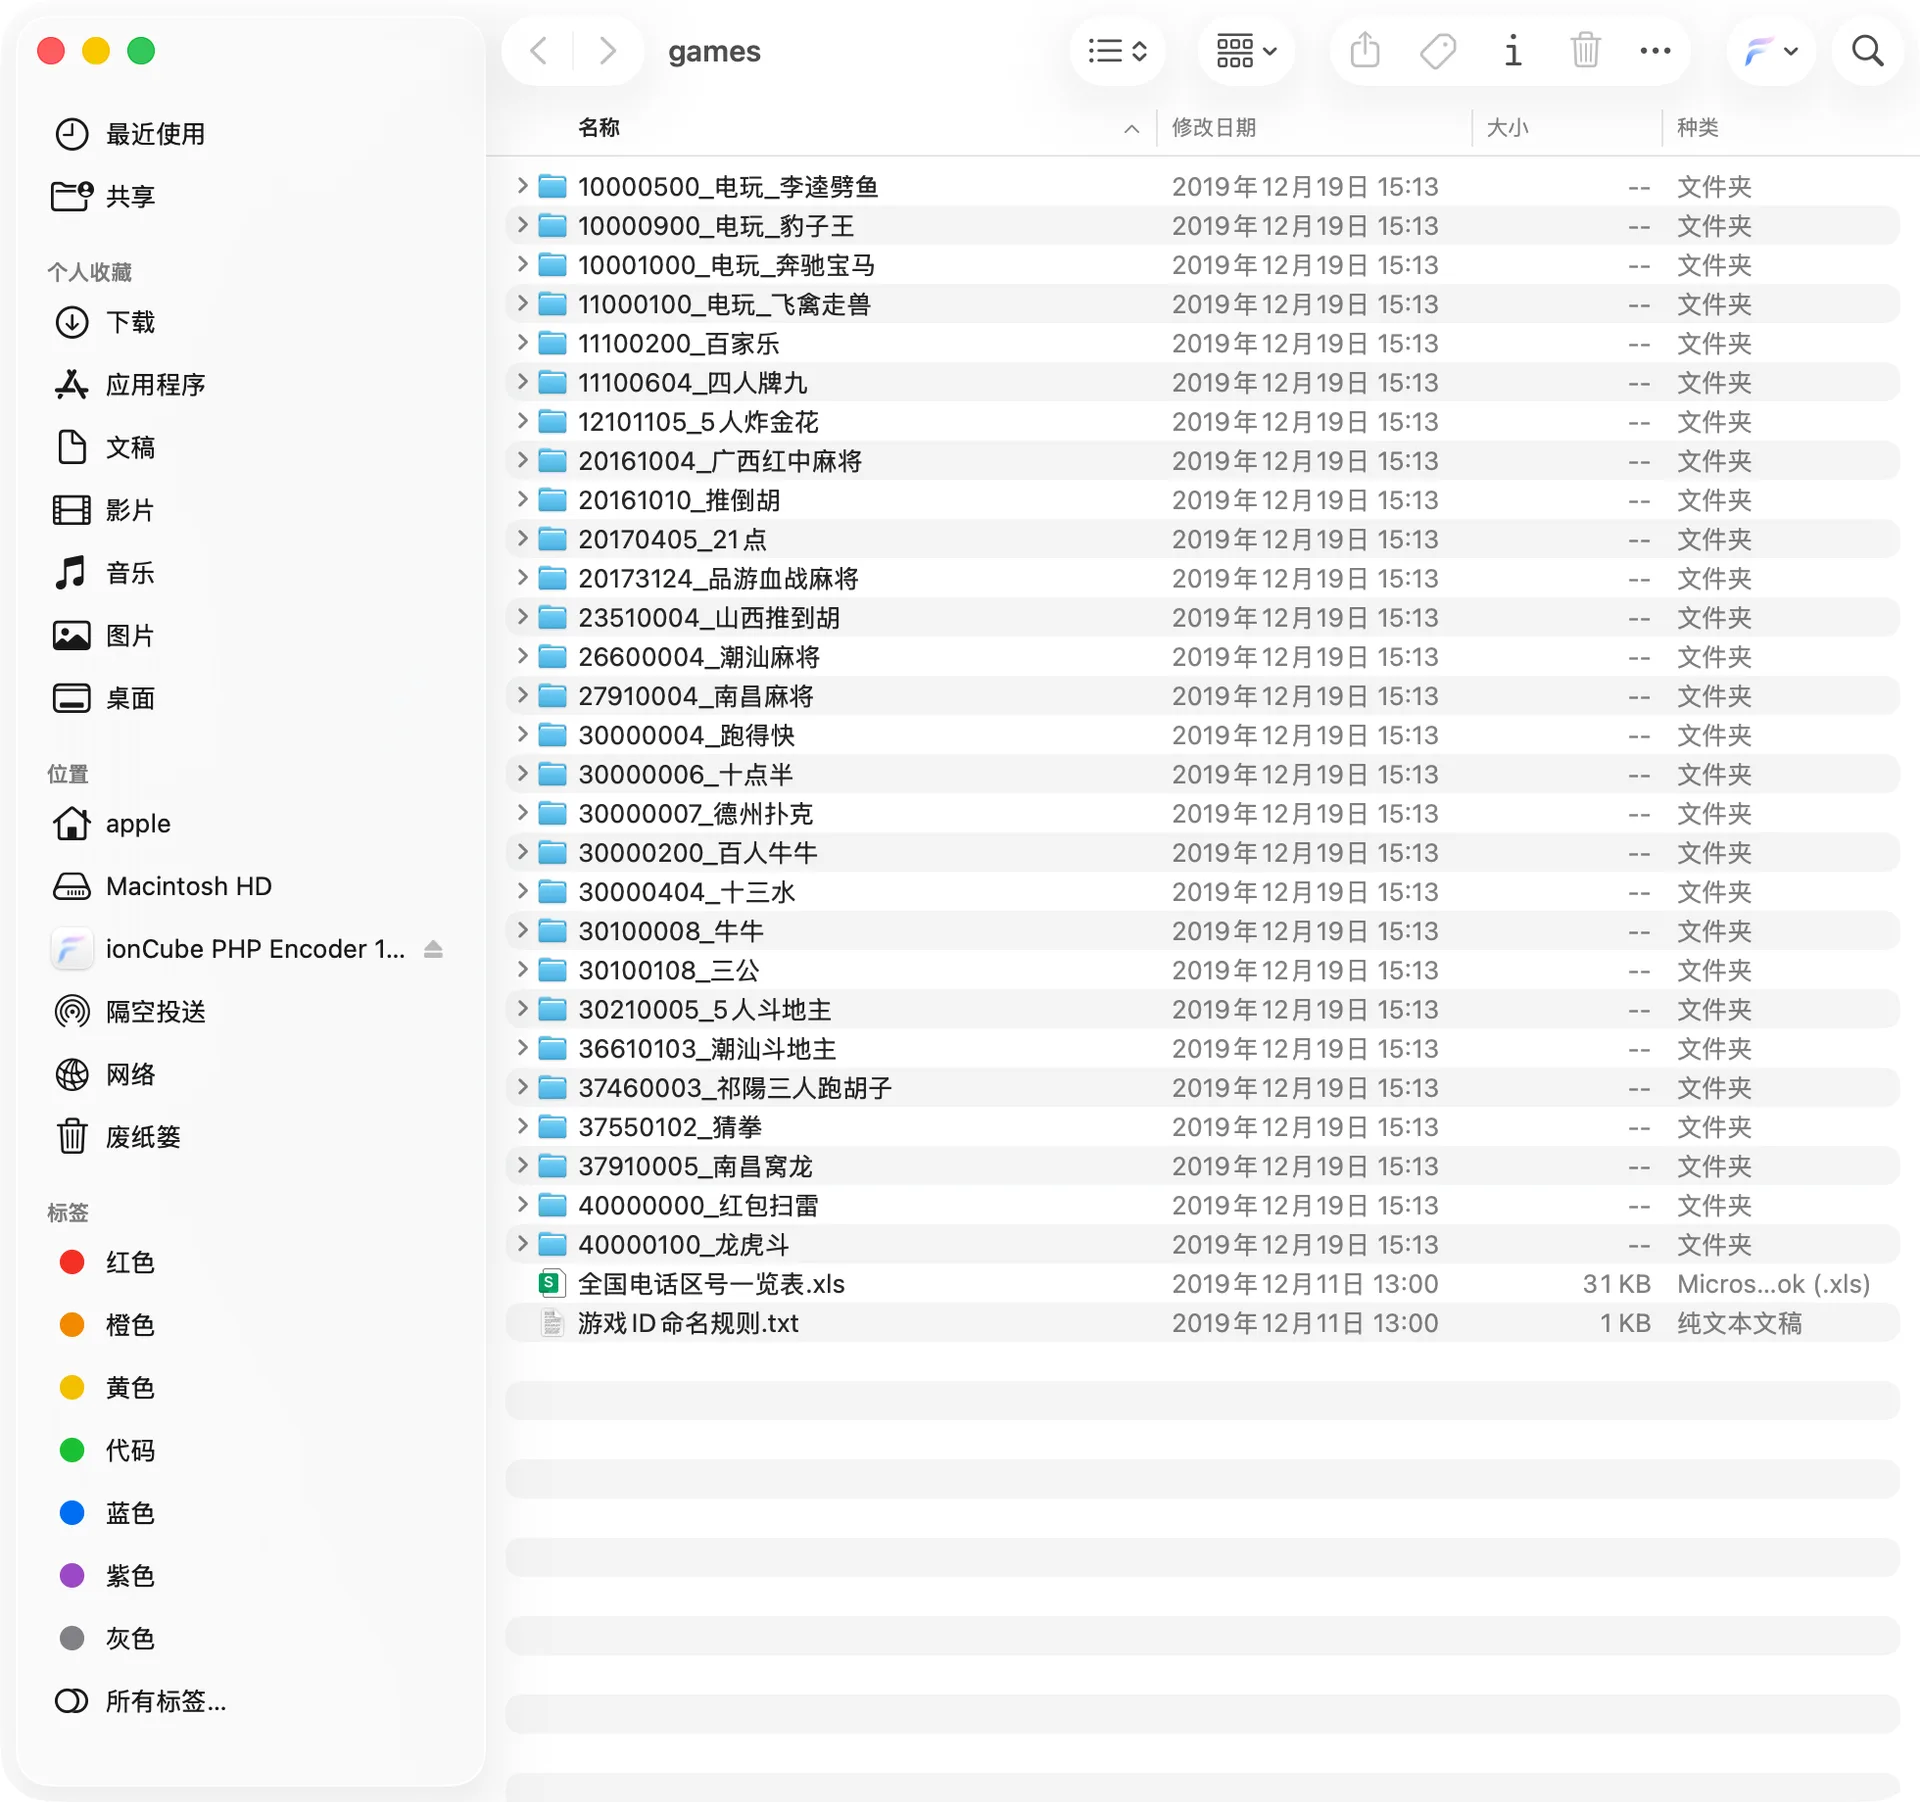Open the list view mode selector
1920x1802 pixels.
[1117, 50]
